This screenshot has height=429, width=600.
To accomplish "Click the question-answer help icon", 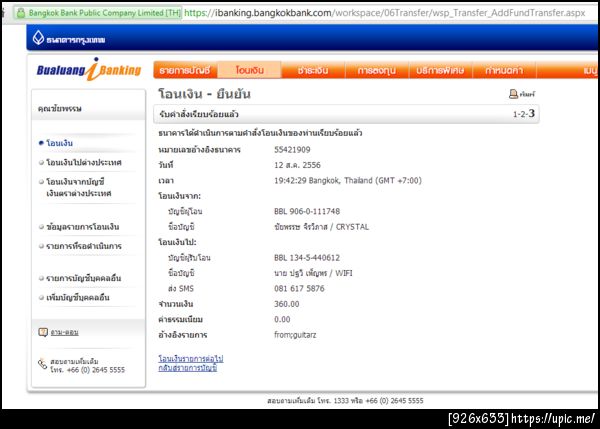I will [43, 332].
